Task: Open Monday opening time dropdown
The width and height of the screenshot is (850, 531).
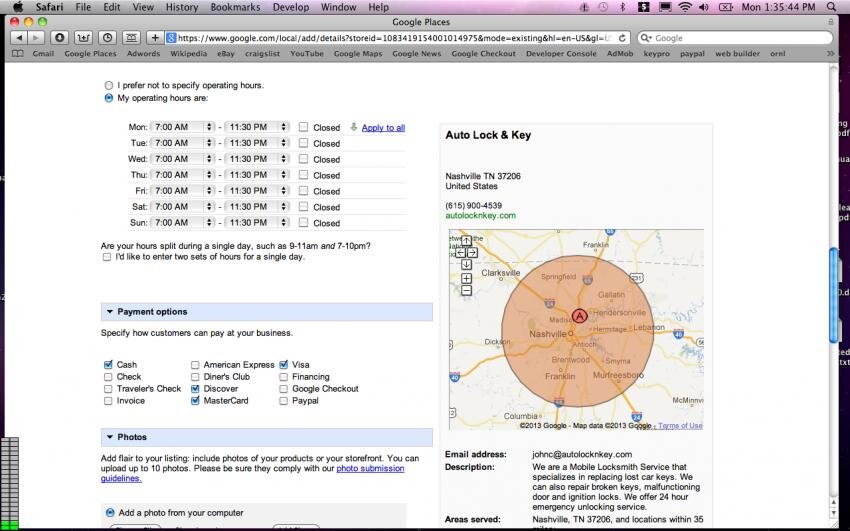Action: [x=182, y=127]
